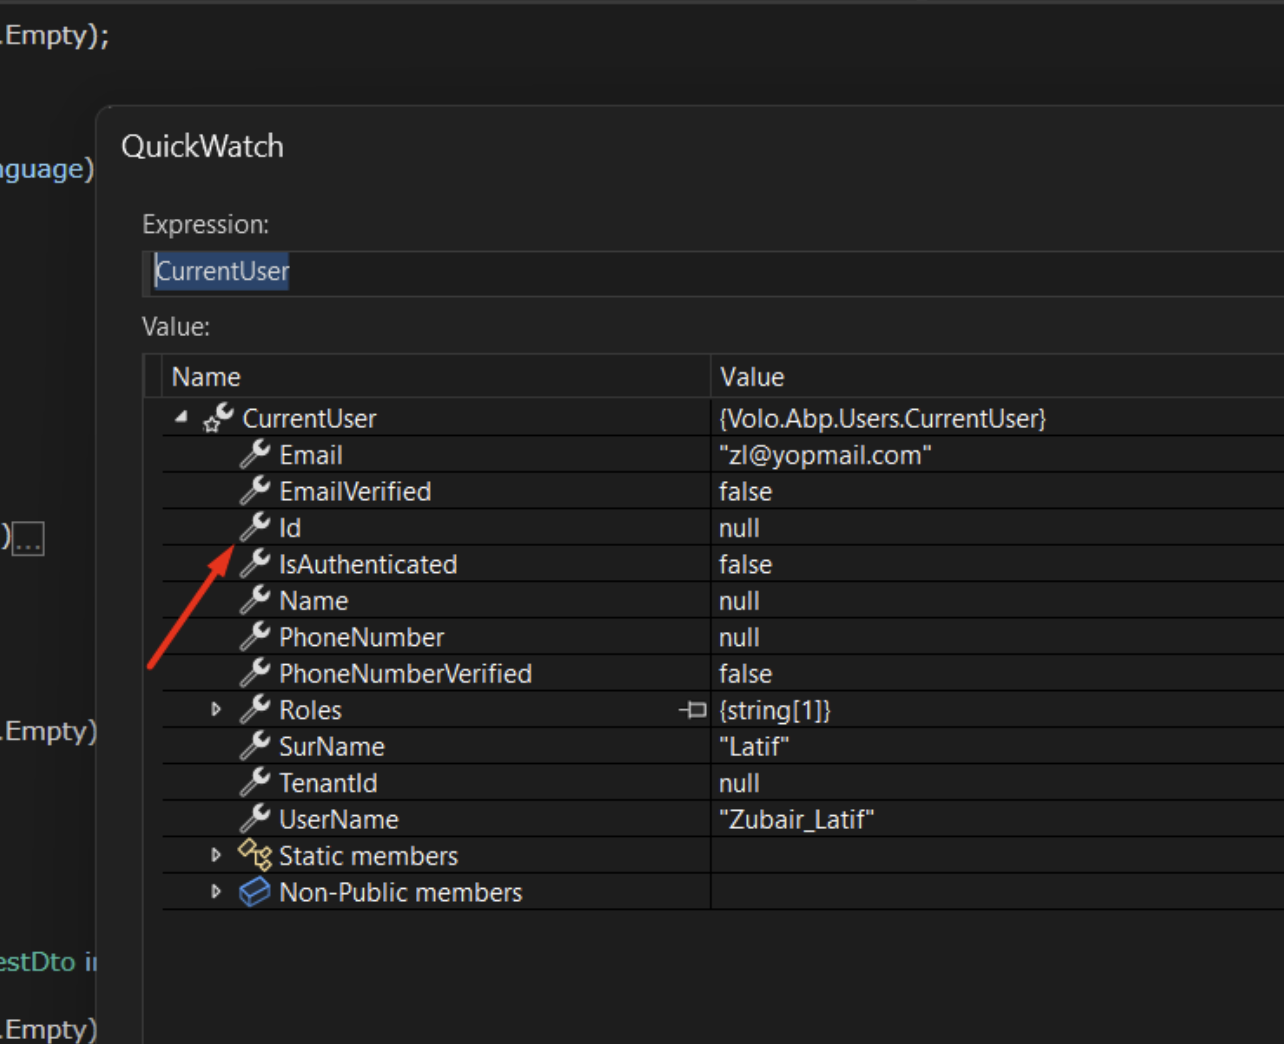1284x1044 pixels.
Task: Click the Static members class icon
Action: (x=255, y=856)
